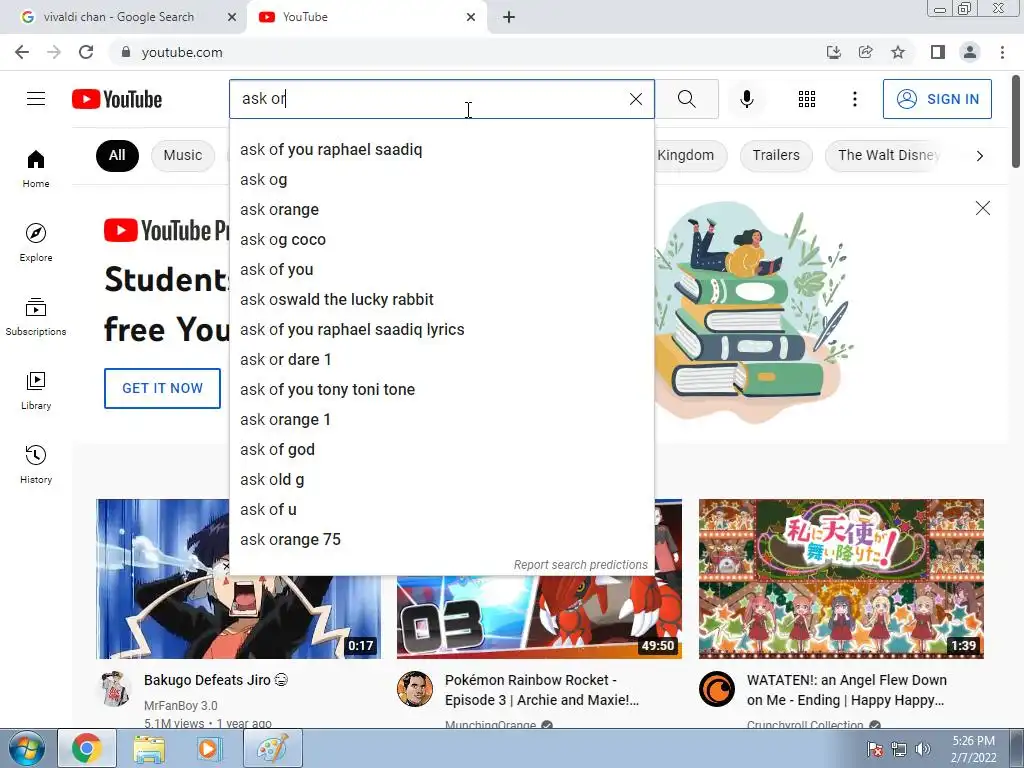Choose suggestion 'ask of you raphael saadiq'
This screenshot has width=1024, height=768.
pyautogui.click(x=441, y=150)
